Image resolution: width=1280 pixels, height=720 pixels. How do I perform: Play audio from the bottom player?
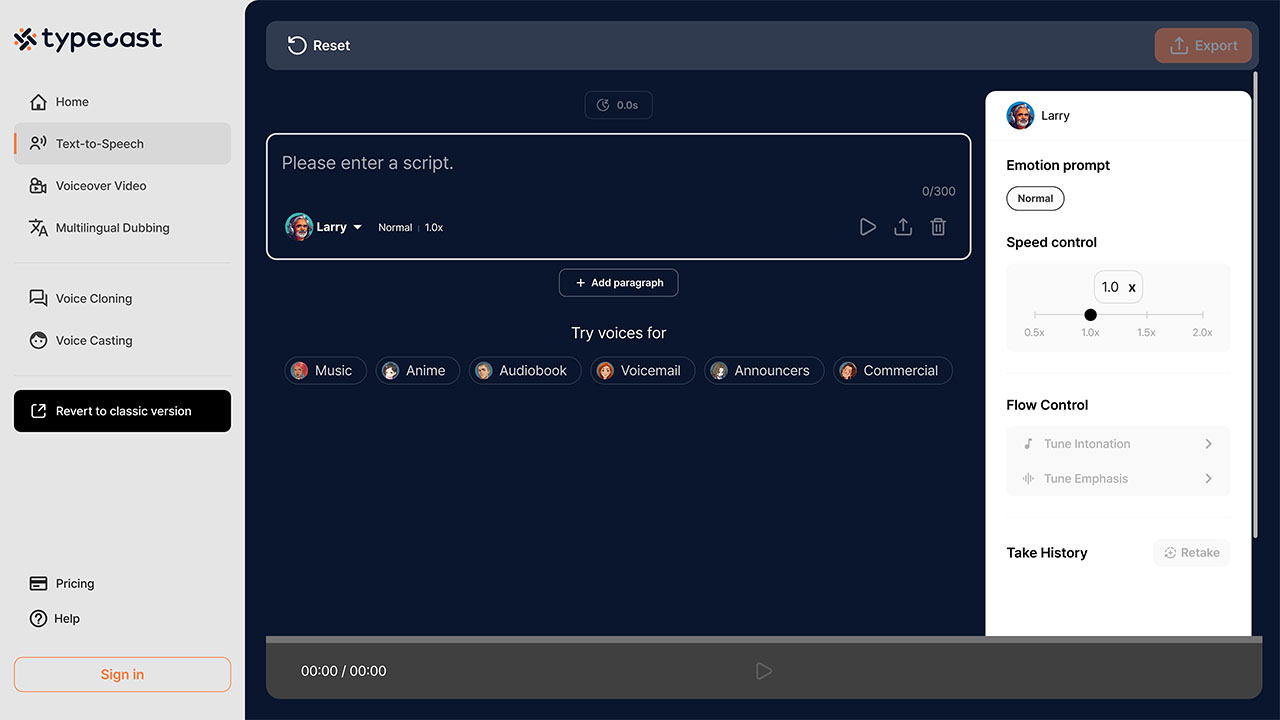click(764, 671)
